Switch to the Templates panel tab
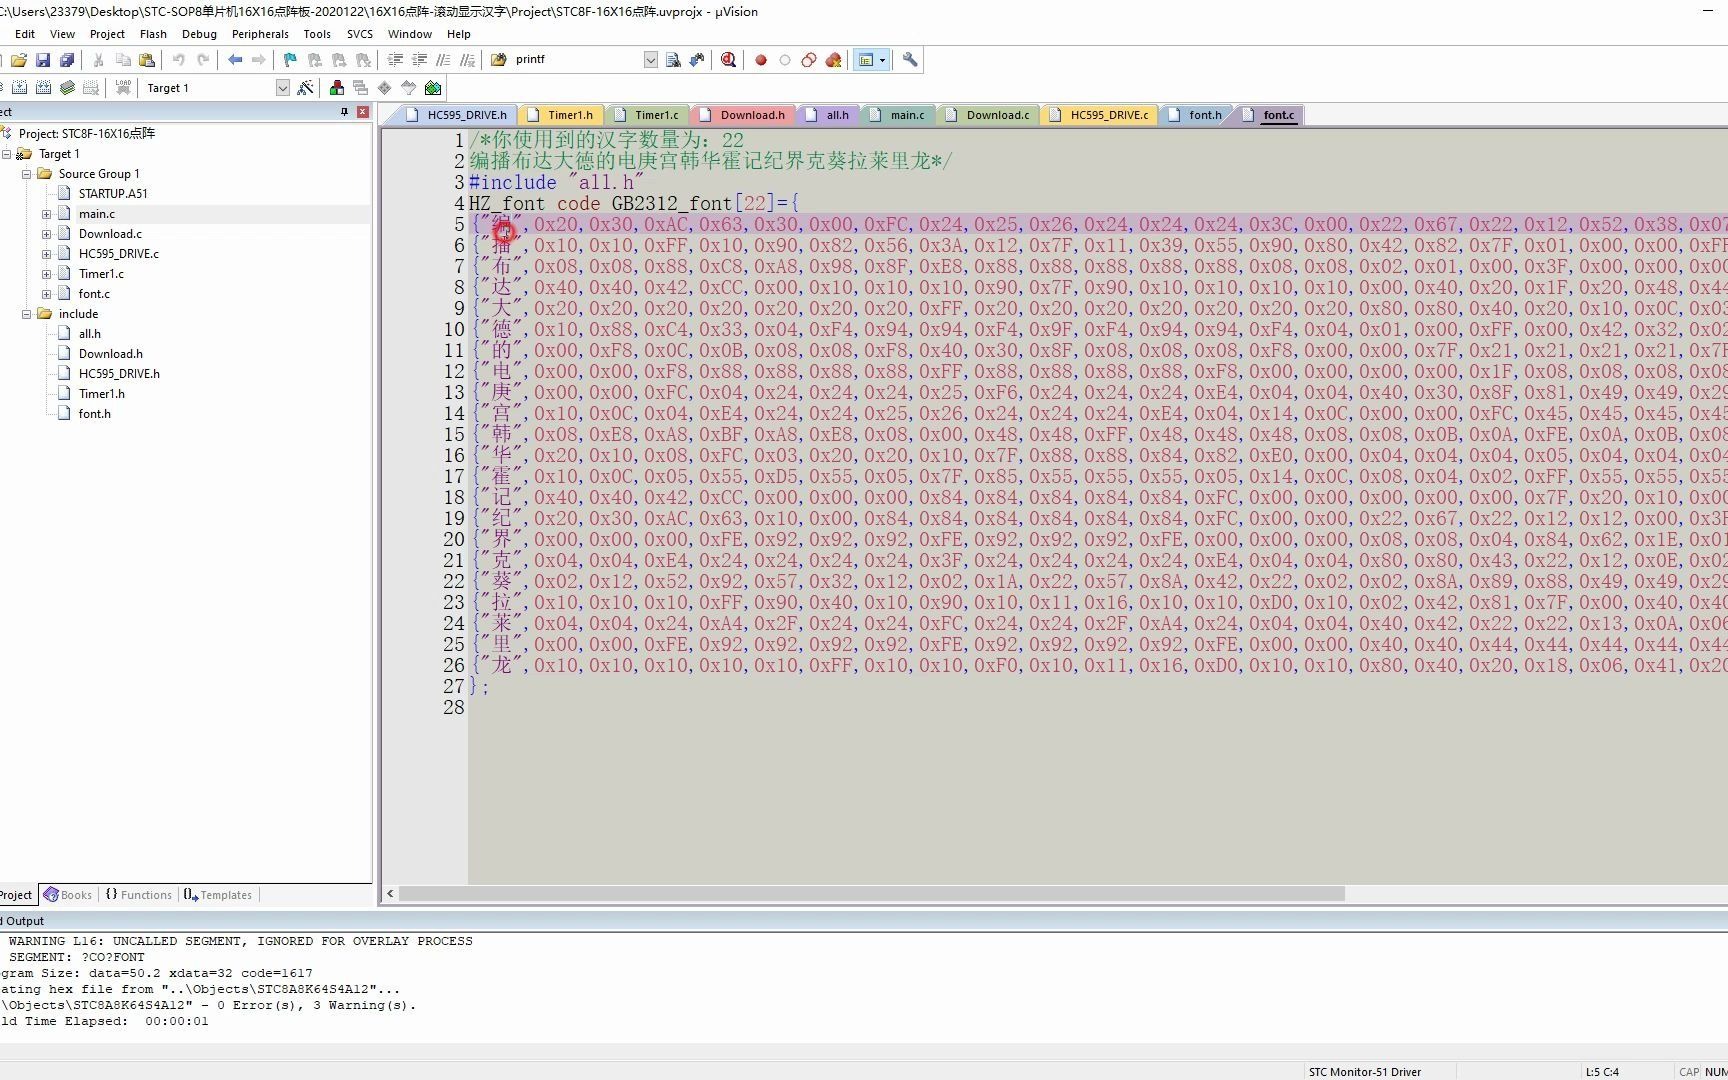Viewport: 1728px width, 1080px height. [218, 895]
